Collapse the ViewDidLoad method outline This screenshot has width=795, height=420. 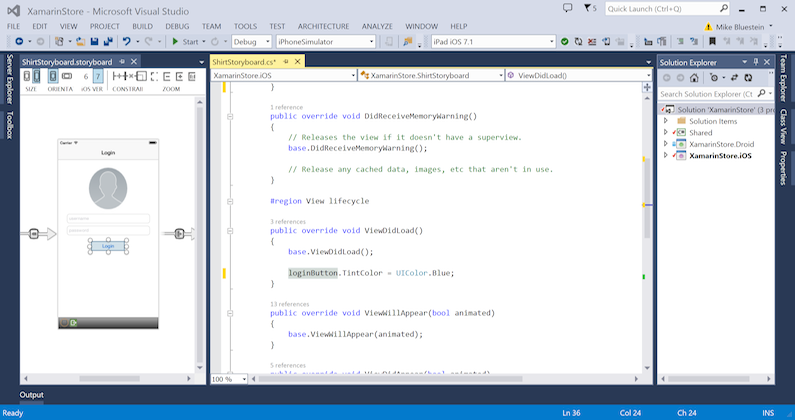pos(230,231)
